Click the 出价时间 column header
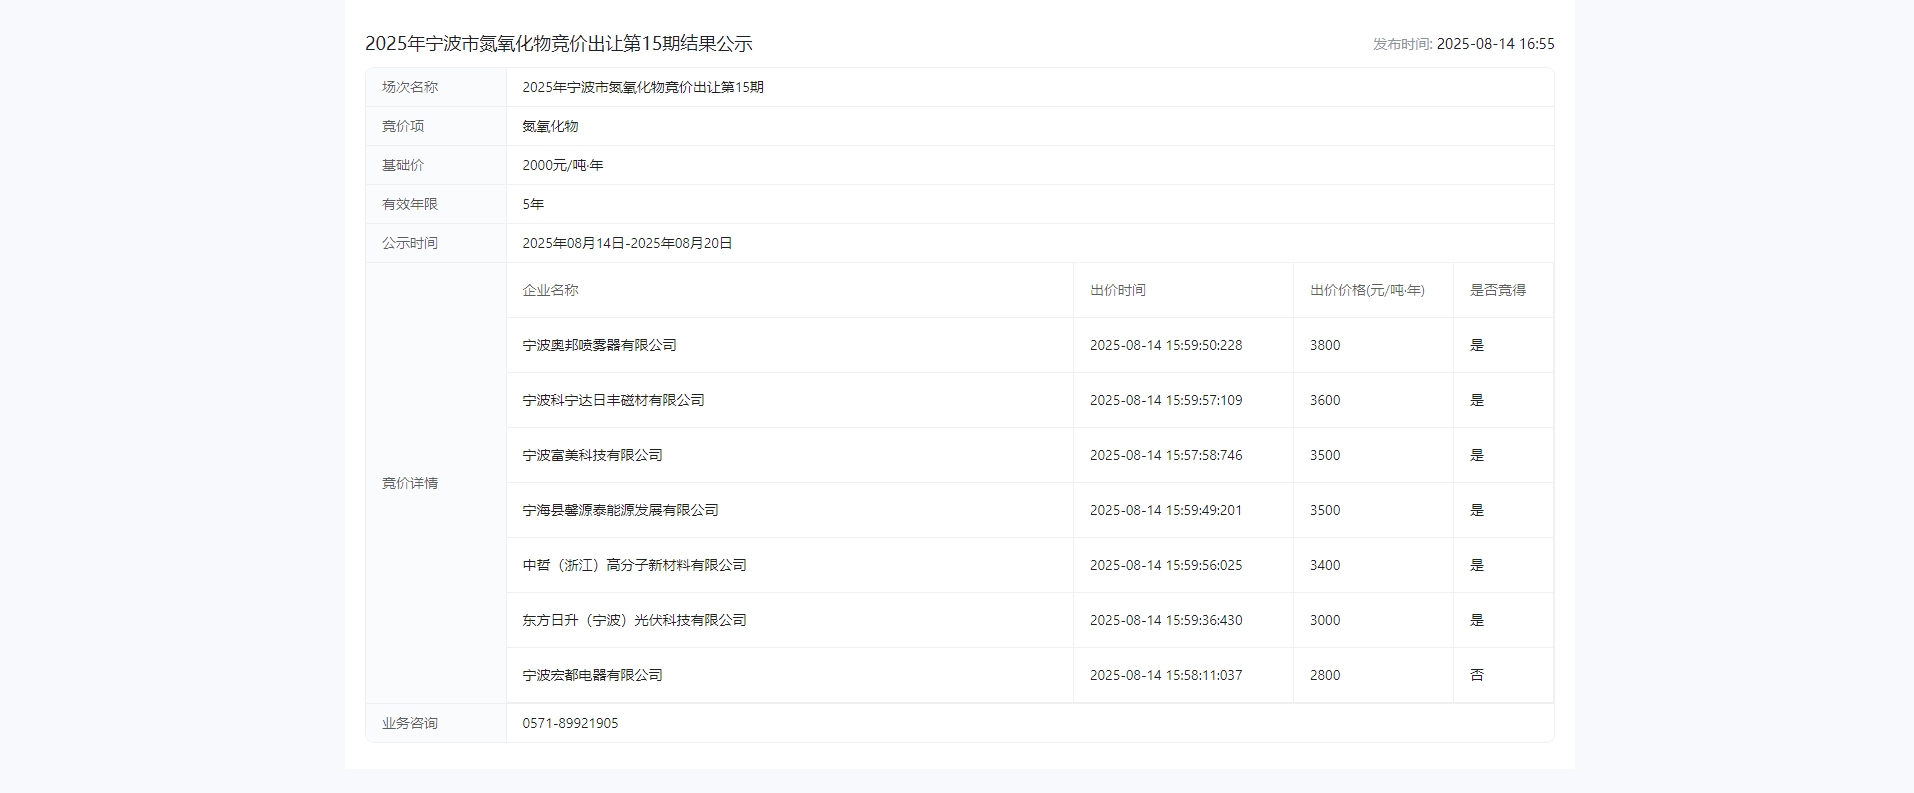This screenshot has width=1914, height=793. pos(1118,290)
